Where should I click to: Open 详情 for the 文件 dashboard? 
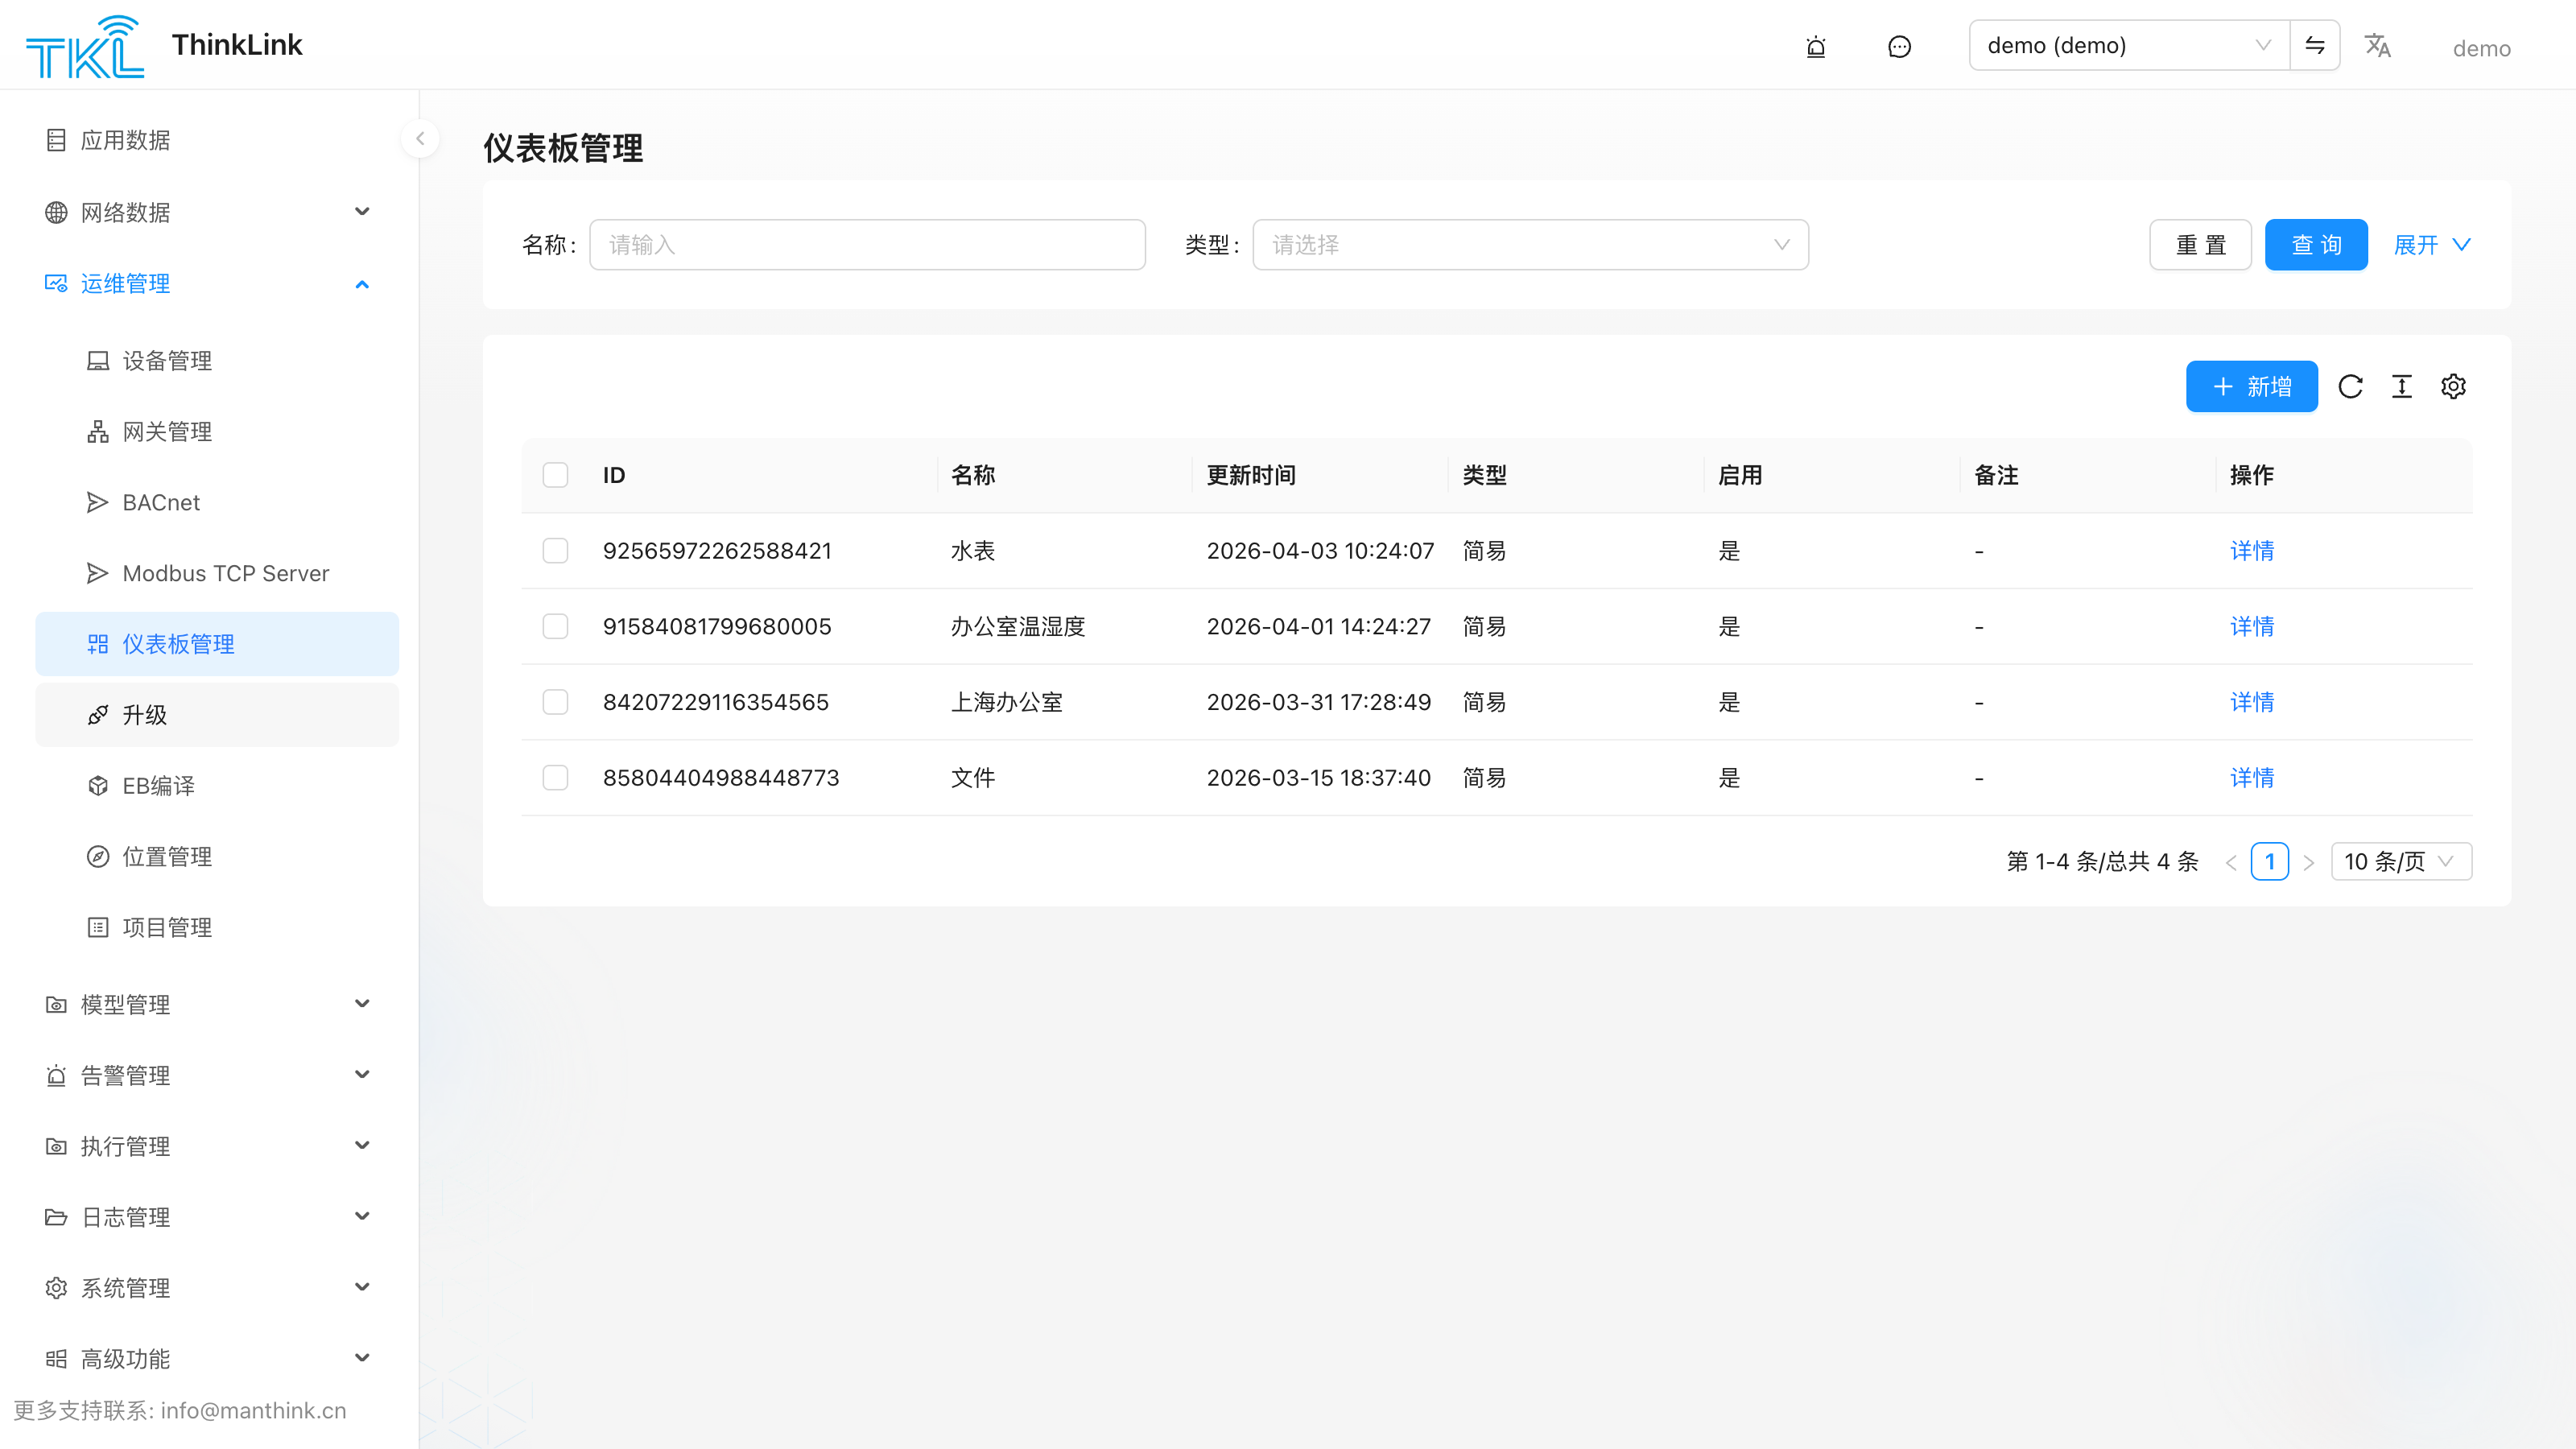tap(2252, 778)
